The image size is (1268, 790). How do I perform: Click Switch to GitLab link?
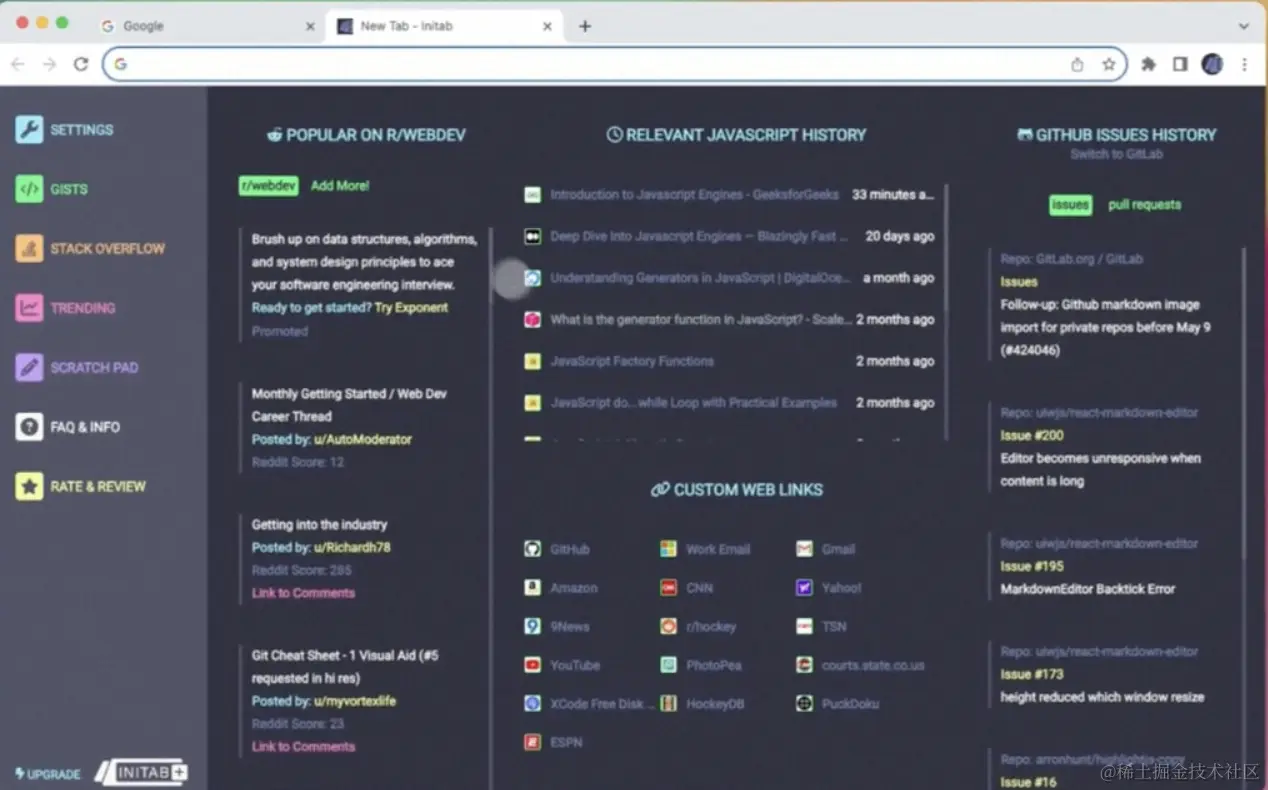1116,154
